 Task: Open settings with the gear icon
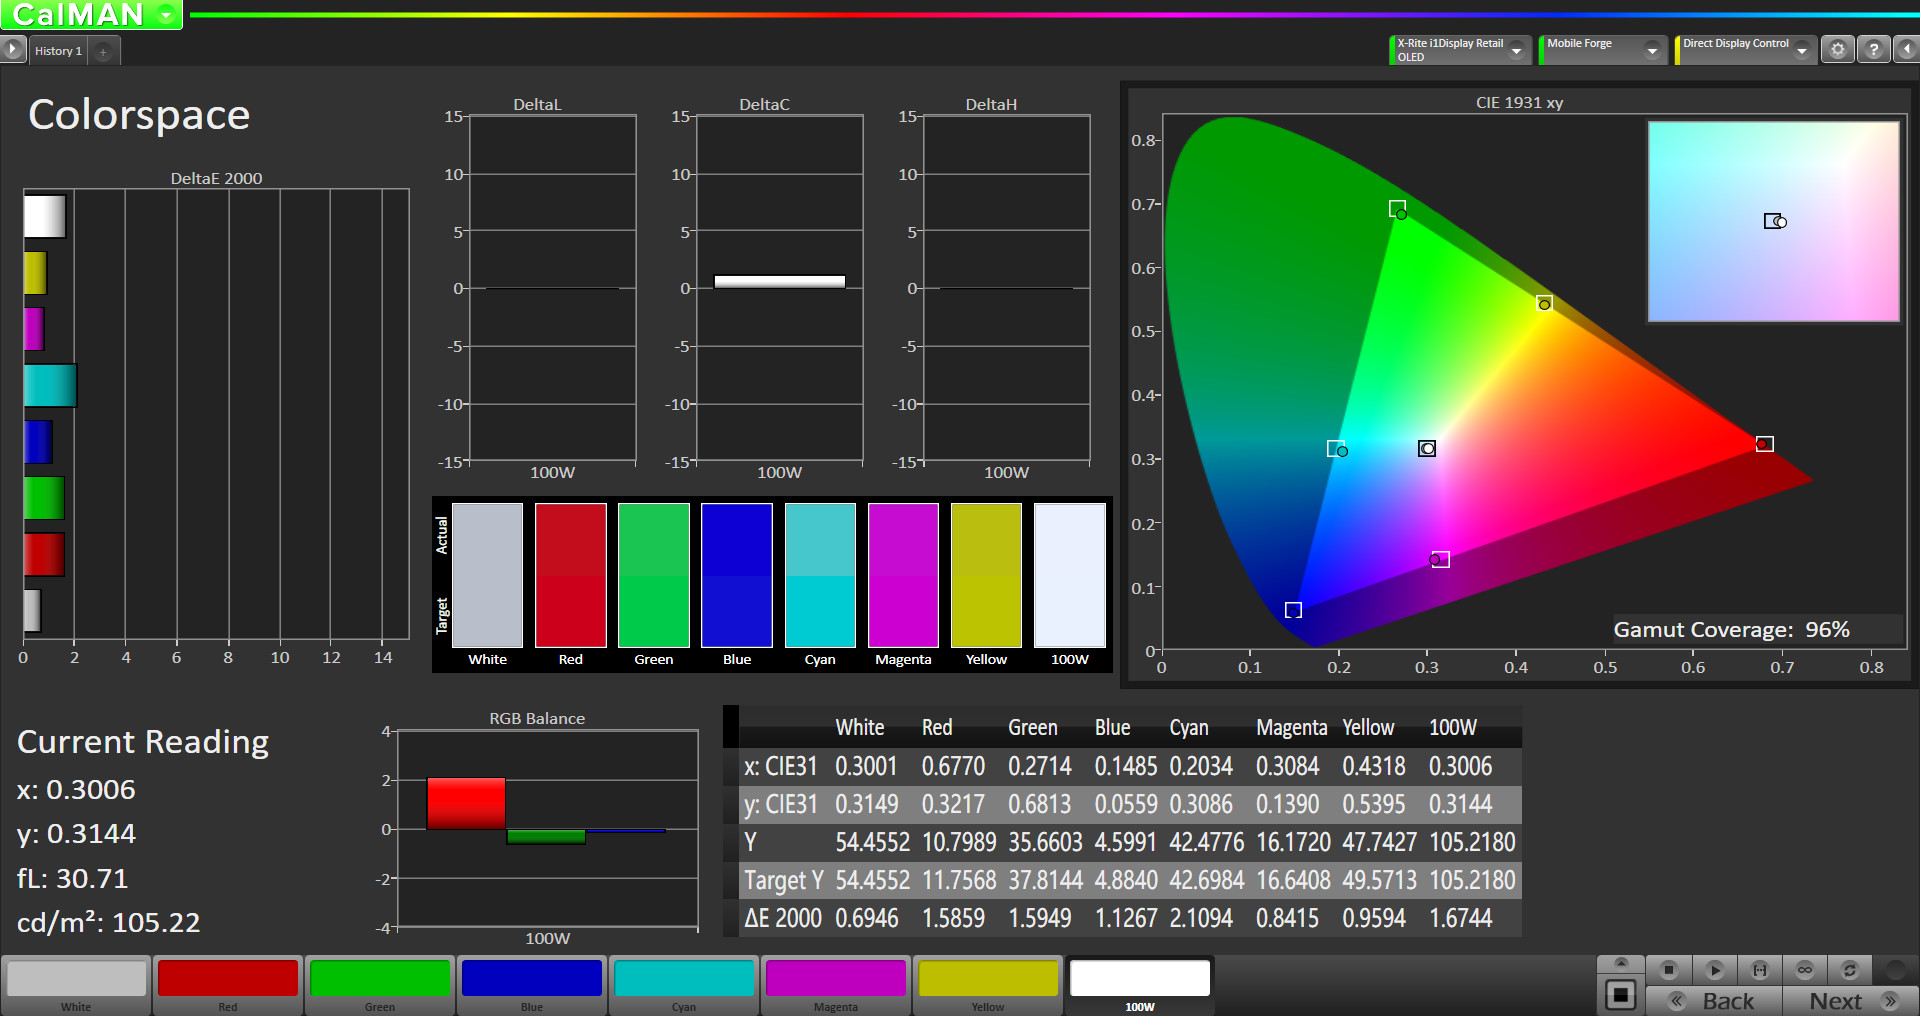pyautogui.click(x=1838, y=49)
